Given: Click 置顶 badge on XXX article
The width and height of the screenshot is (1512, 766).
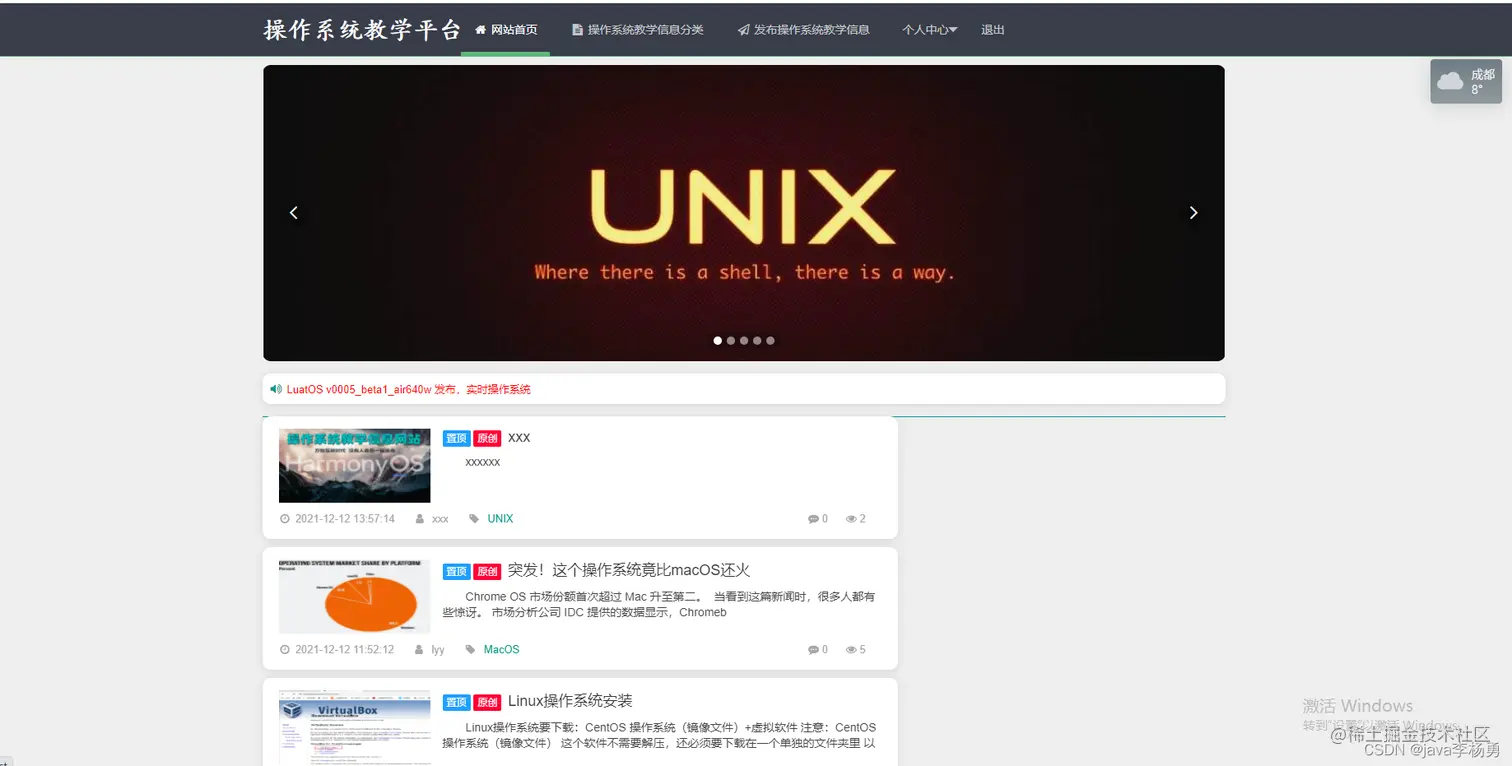Looking at the screenshot, I should point(456,438).
